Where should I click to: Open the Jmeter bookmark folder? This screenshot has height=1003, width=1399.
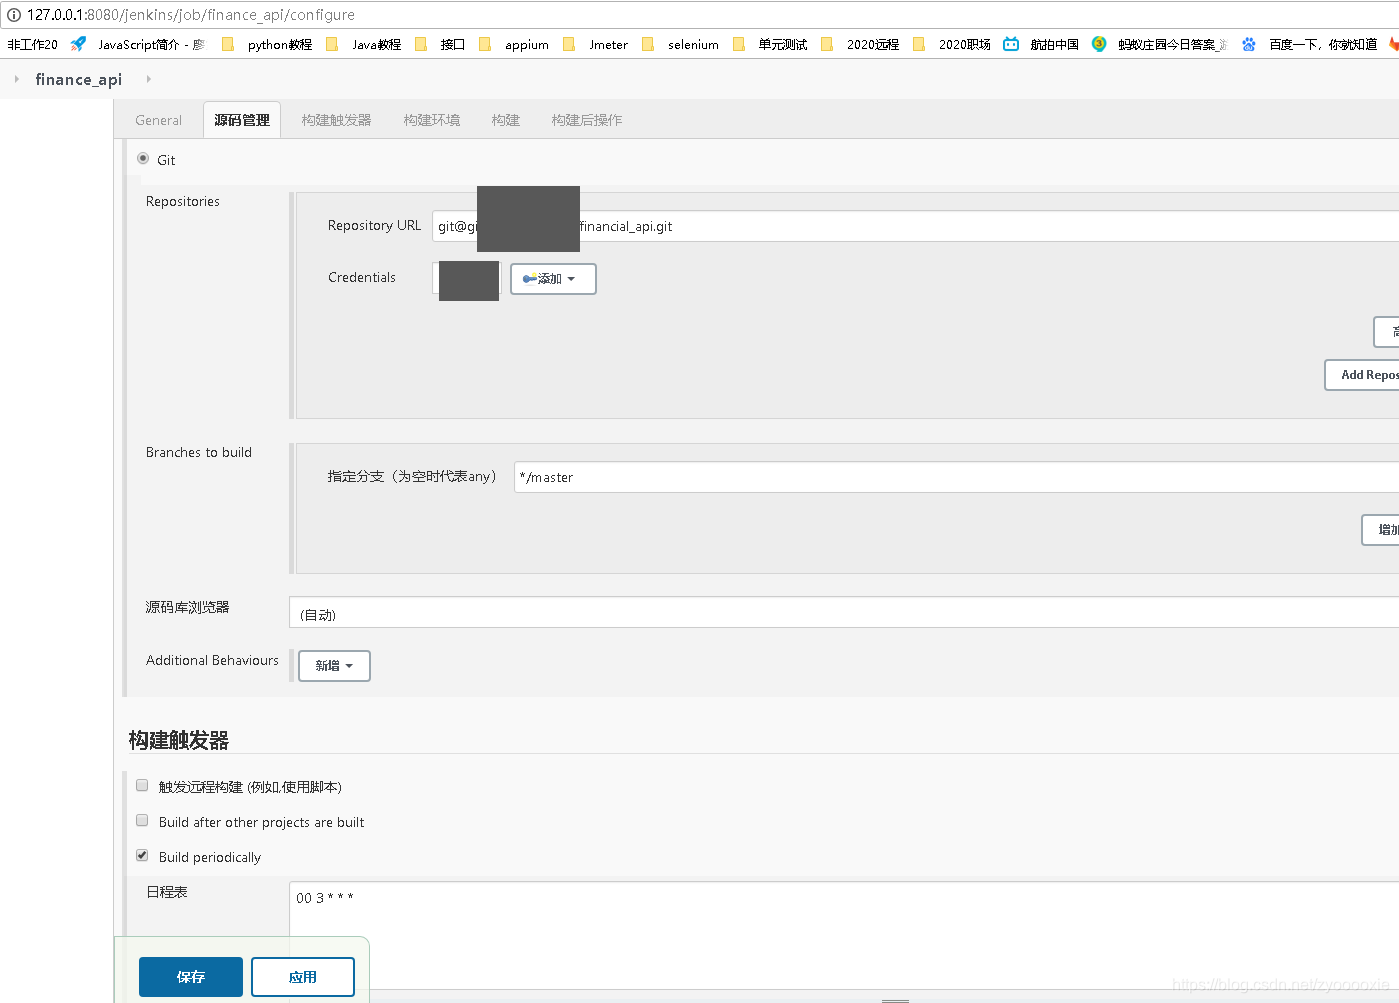[x=596, y=44]
